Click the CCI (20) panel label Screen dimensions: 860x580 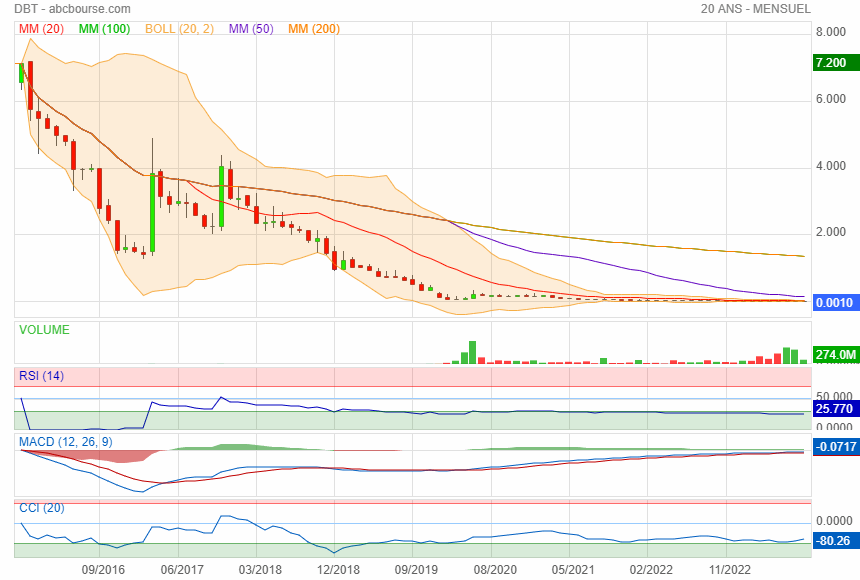click(42, 508)
